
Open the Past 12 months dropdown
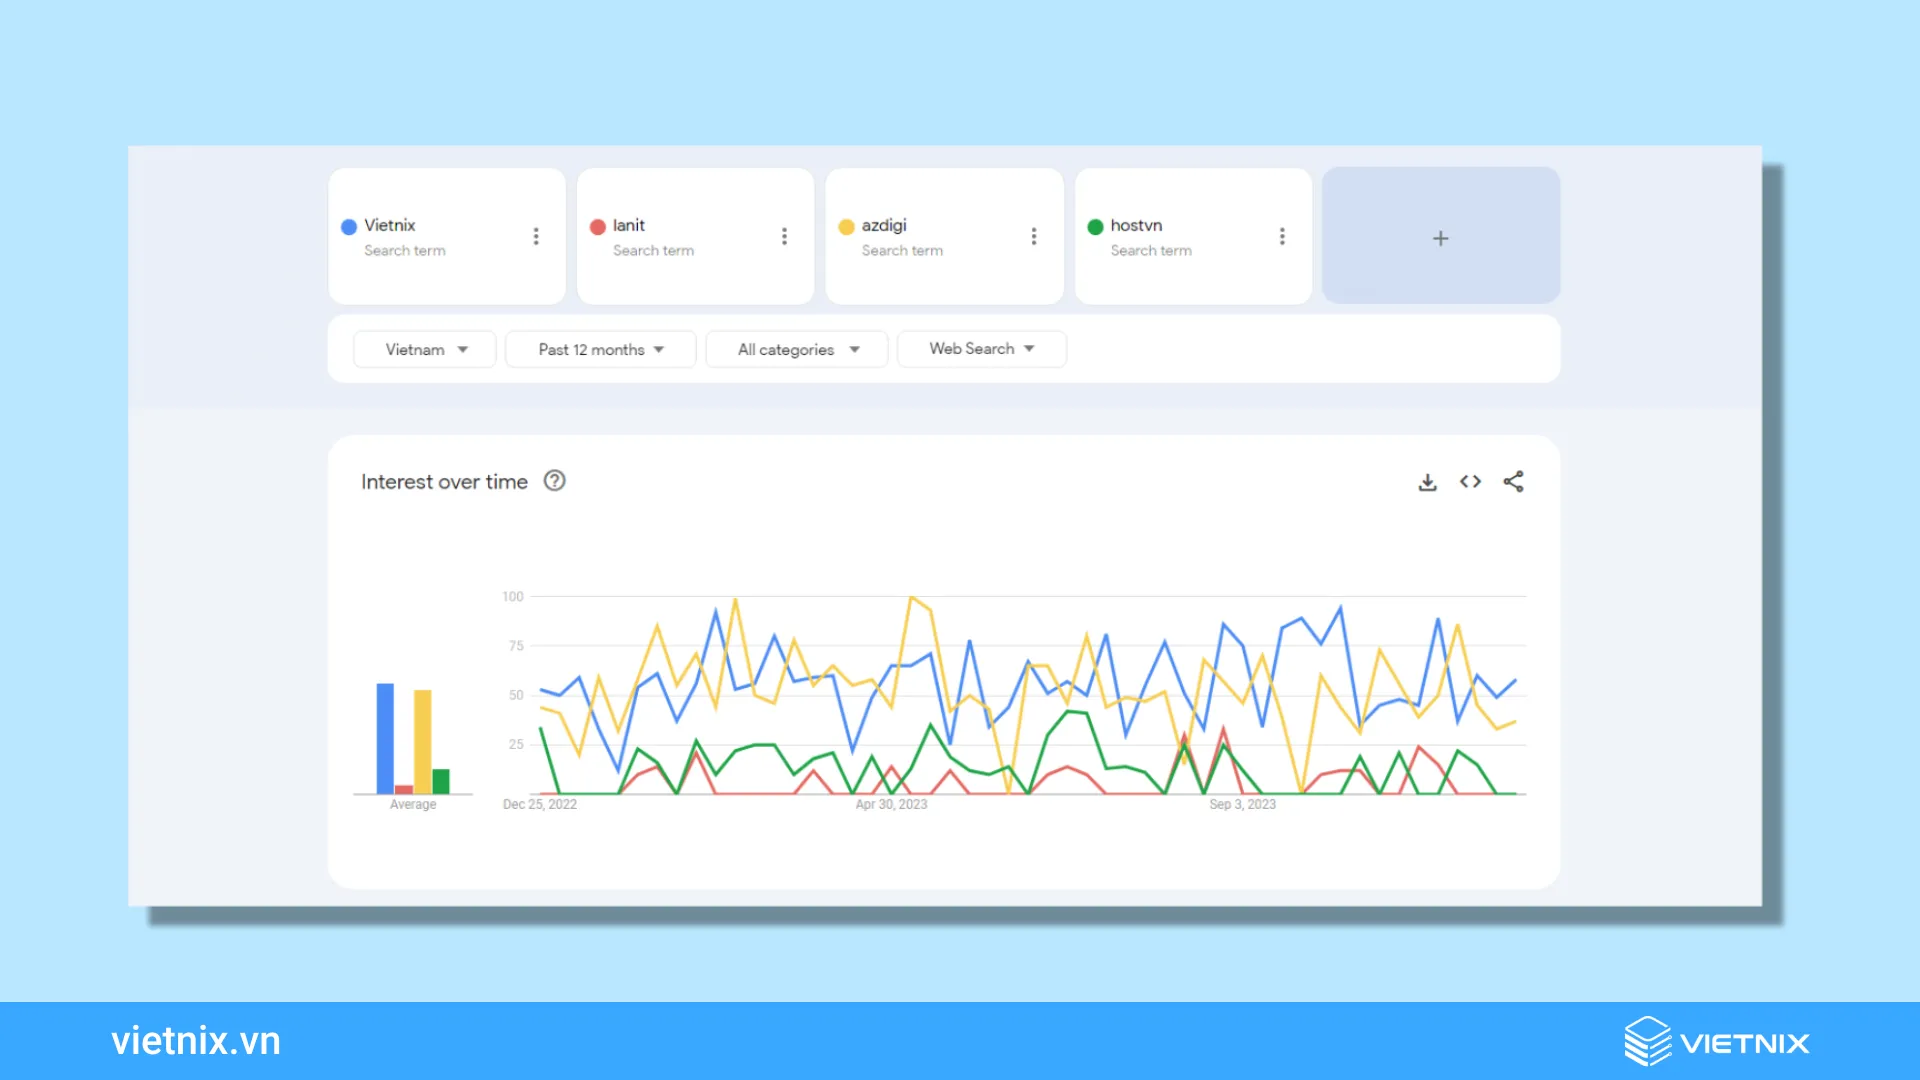[x=600, y=349]
